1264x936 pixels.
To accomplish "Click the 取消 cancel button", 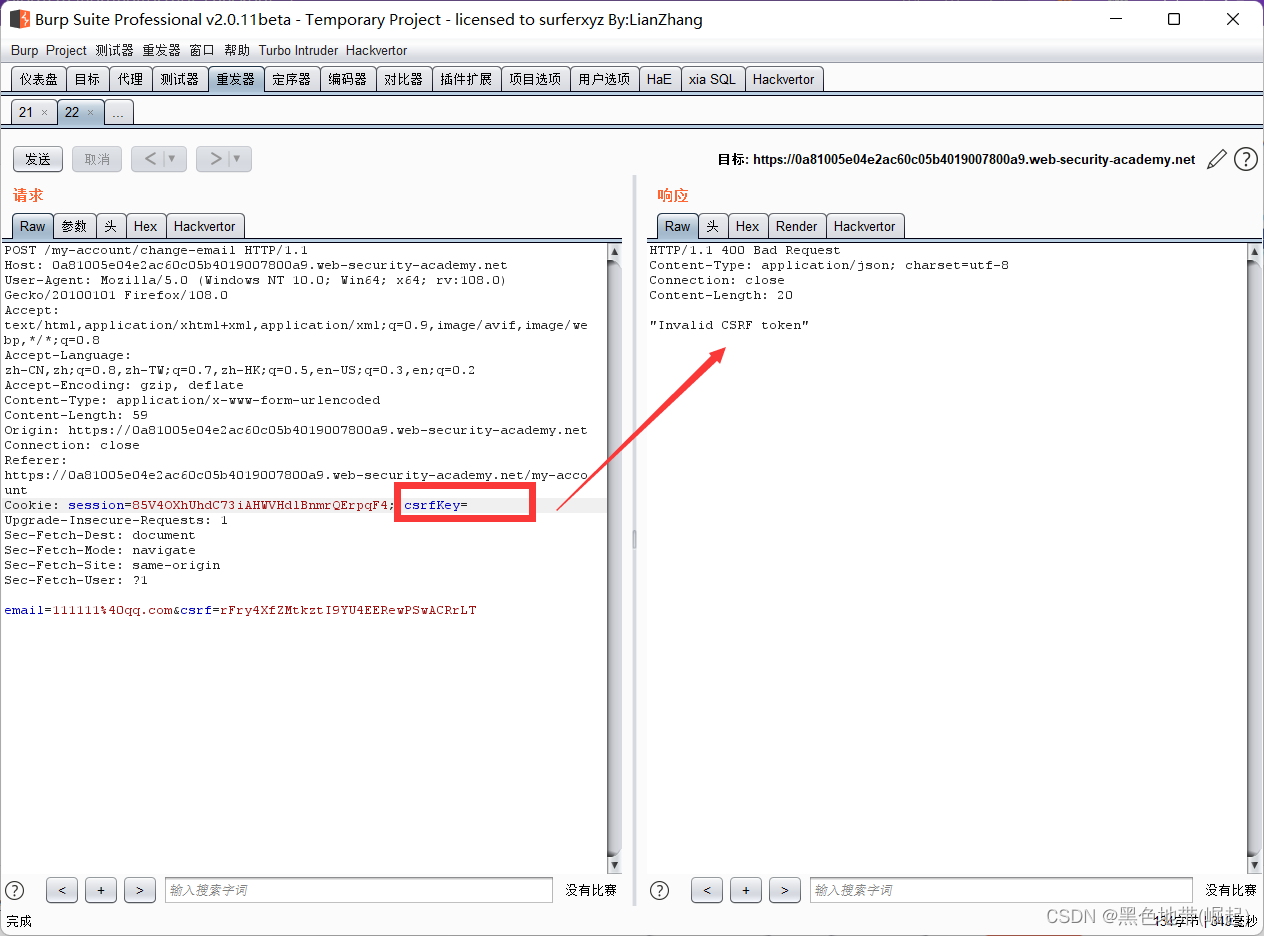I will pyautogui.click(x=97, y=159).
